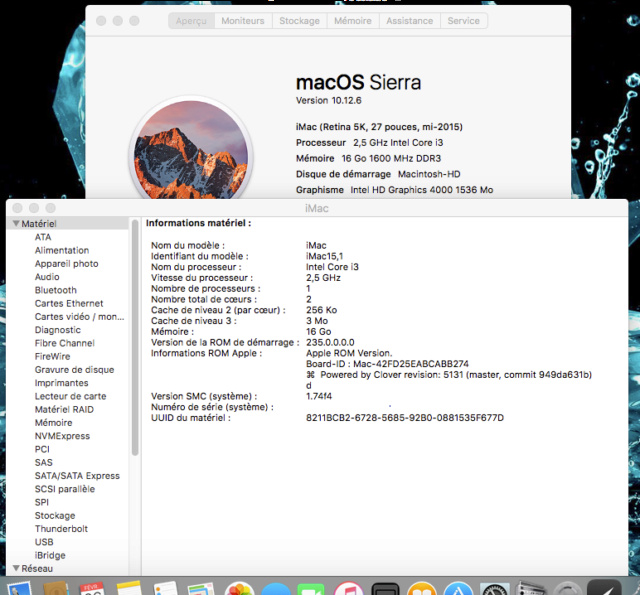Image resolution: width=640 pixels, height=595 pixels.
Task: Select USB in the hardware list
Action: pos(44,542)
